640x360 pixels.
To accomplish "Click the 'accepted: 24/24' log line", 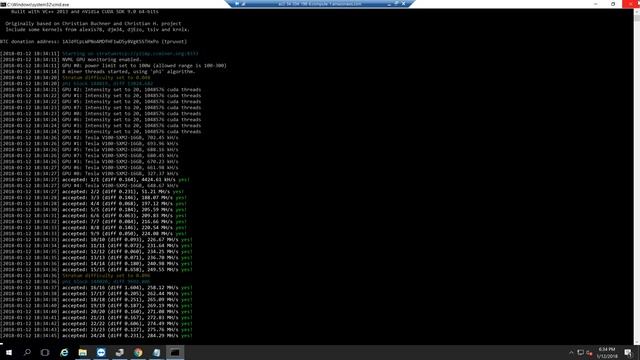I will 96,336.
